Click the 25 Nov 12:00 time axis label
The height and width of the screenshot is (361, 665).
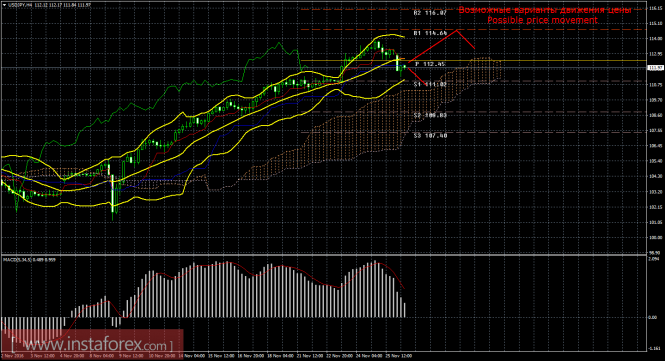pos(400,356)
